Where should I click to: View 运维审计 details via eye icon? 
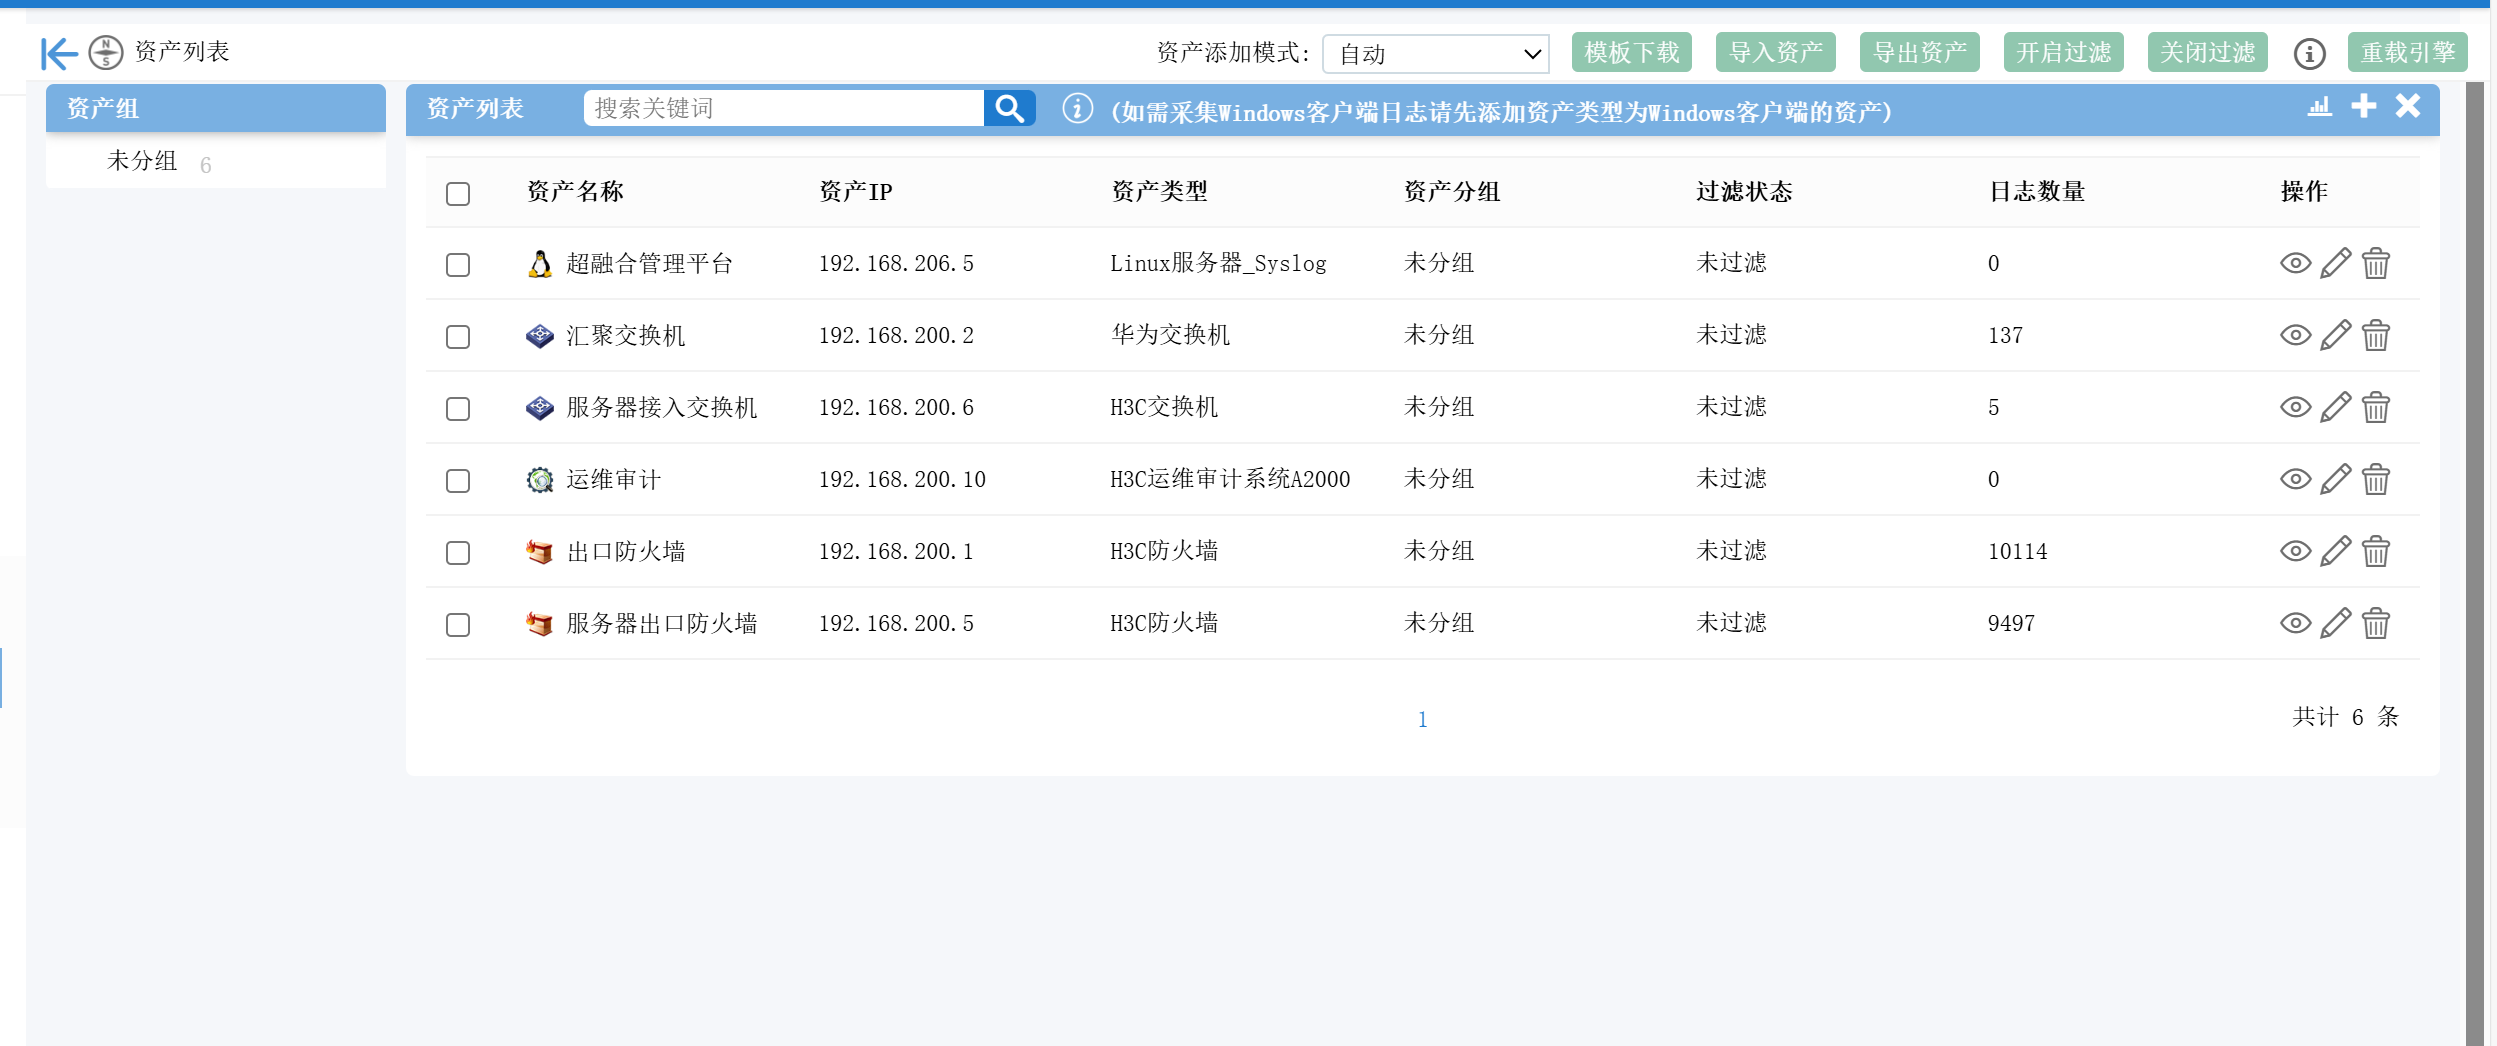(x=2295, y=479)
